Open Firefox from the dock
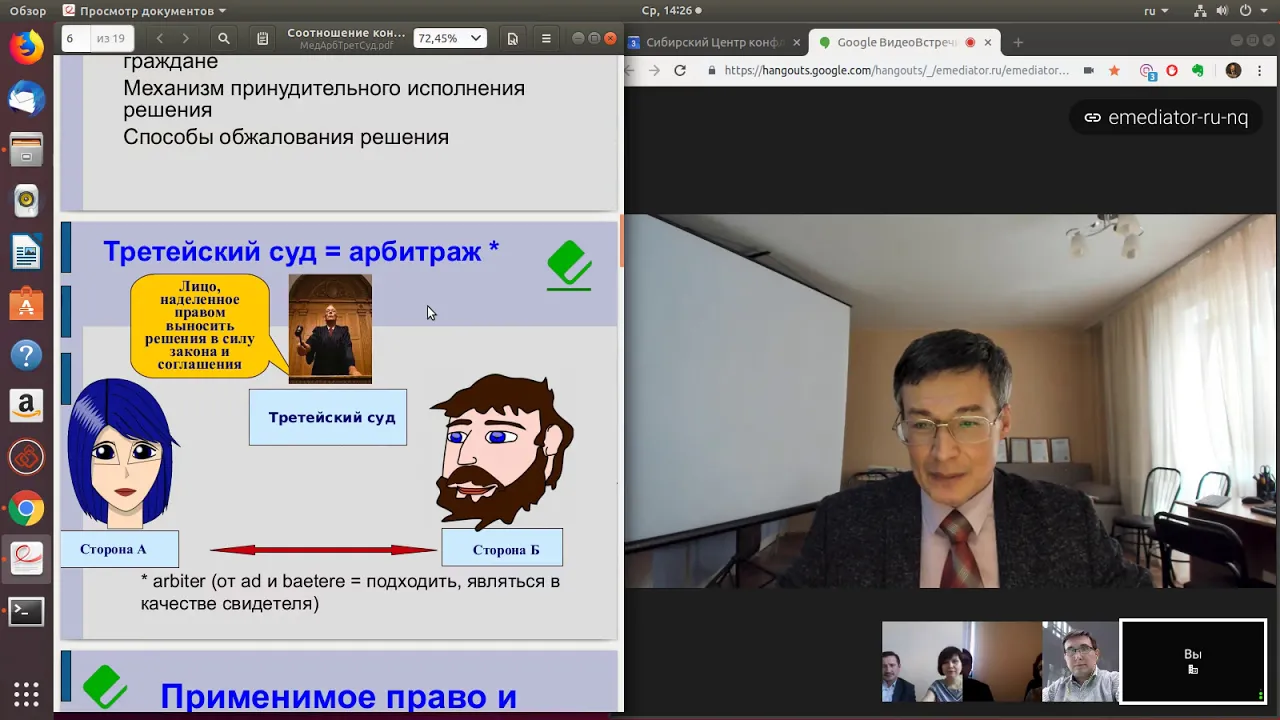 [x=26, y=46]
